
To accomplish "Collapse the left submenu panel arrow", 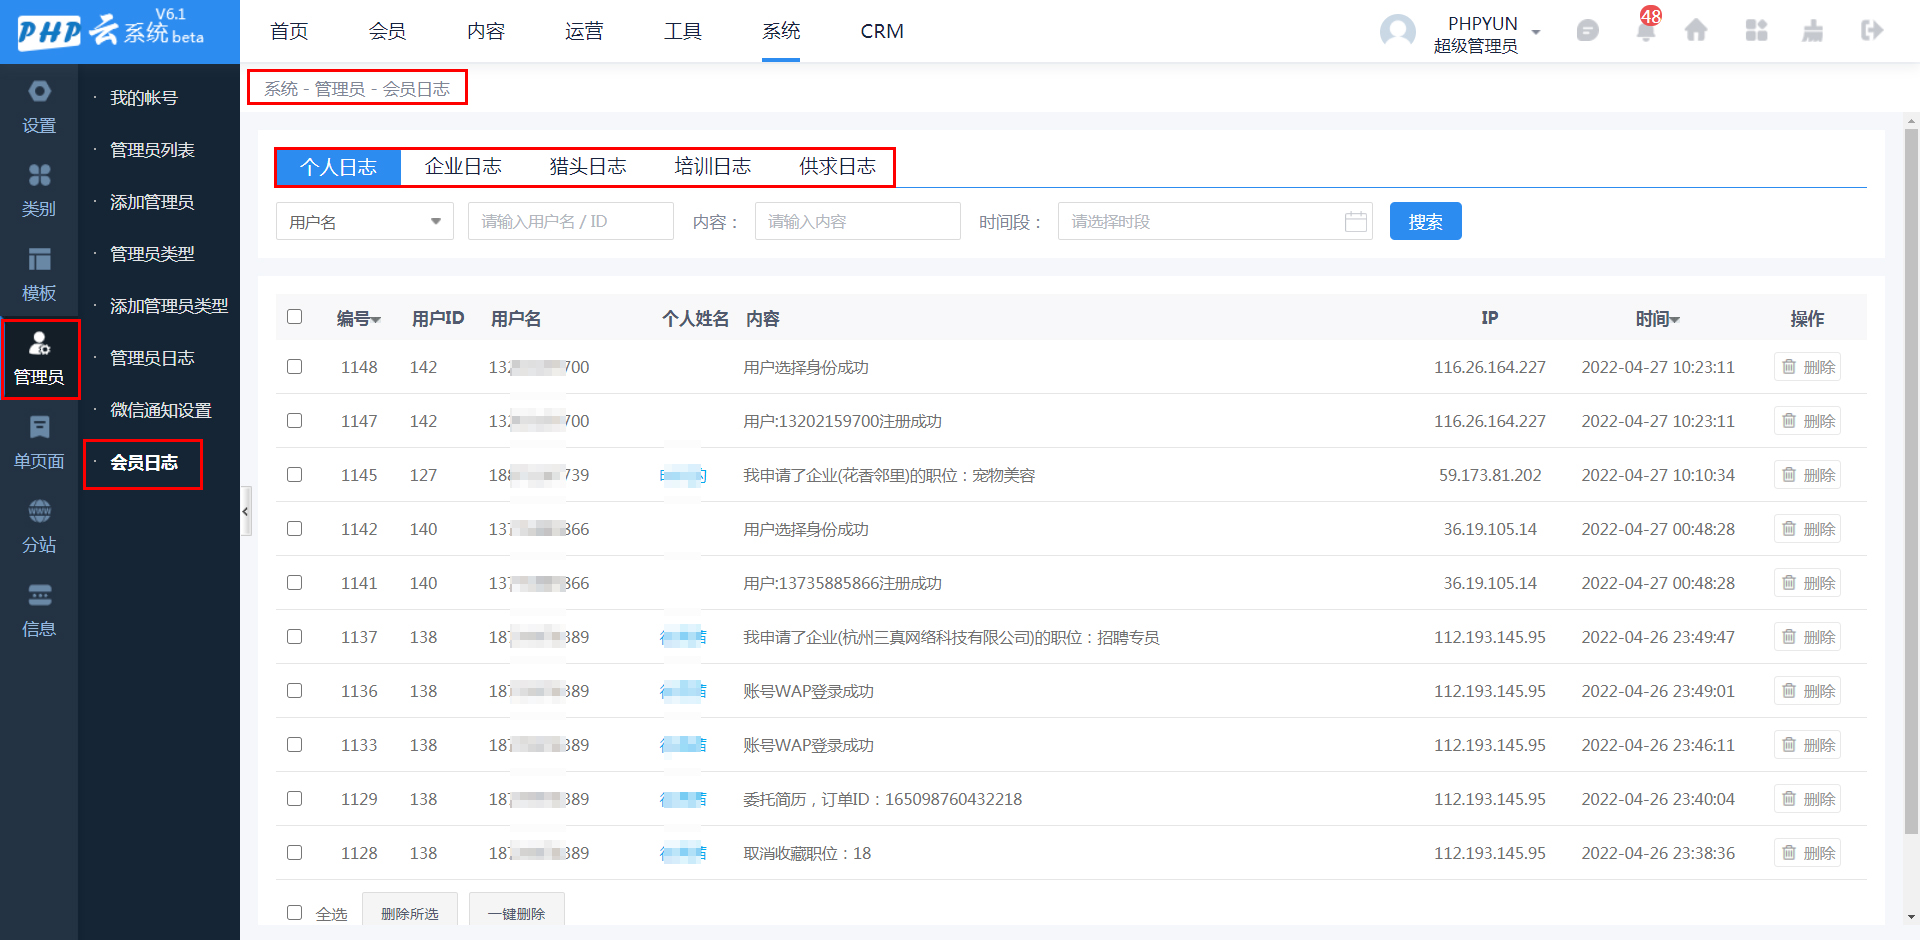I will [245, 511].
